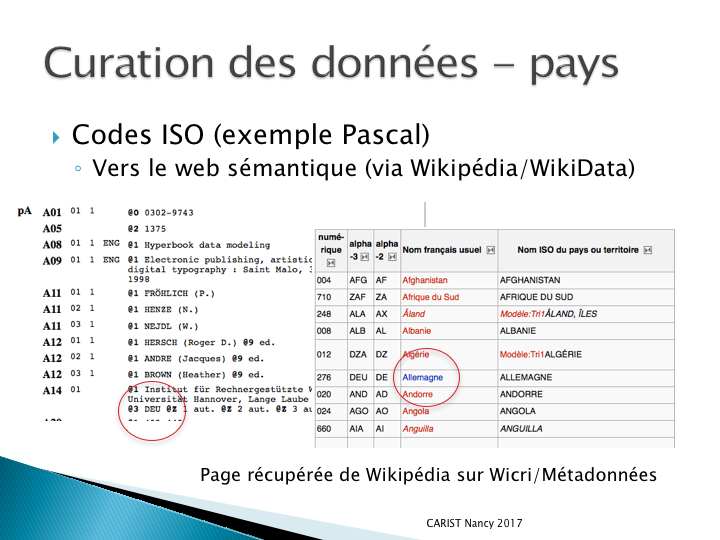Click author line HENZE (N.)

coord(171,310)
